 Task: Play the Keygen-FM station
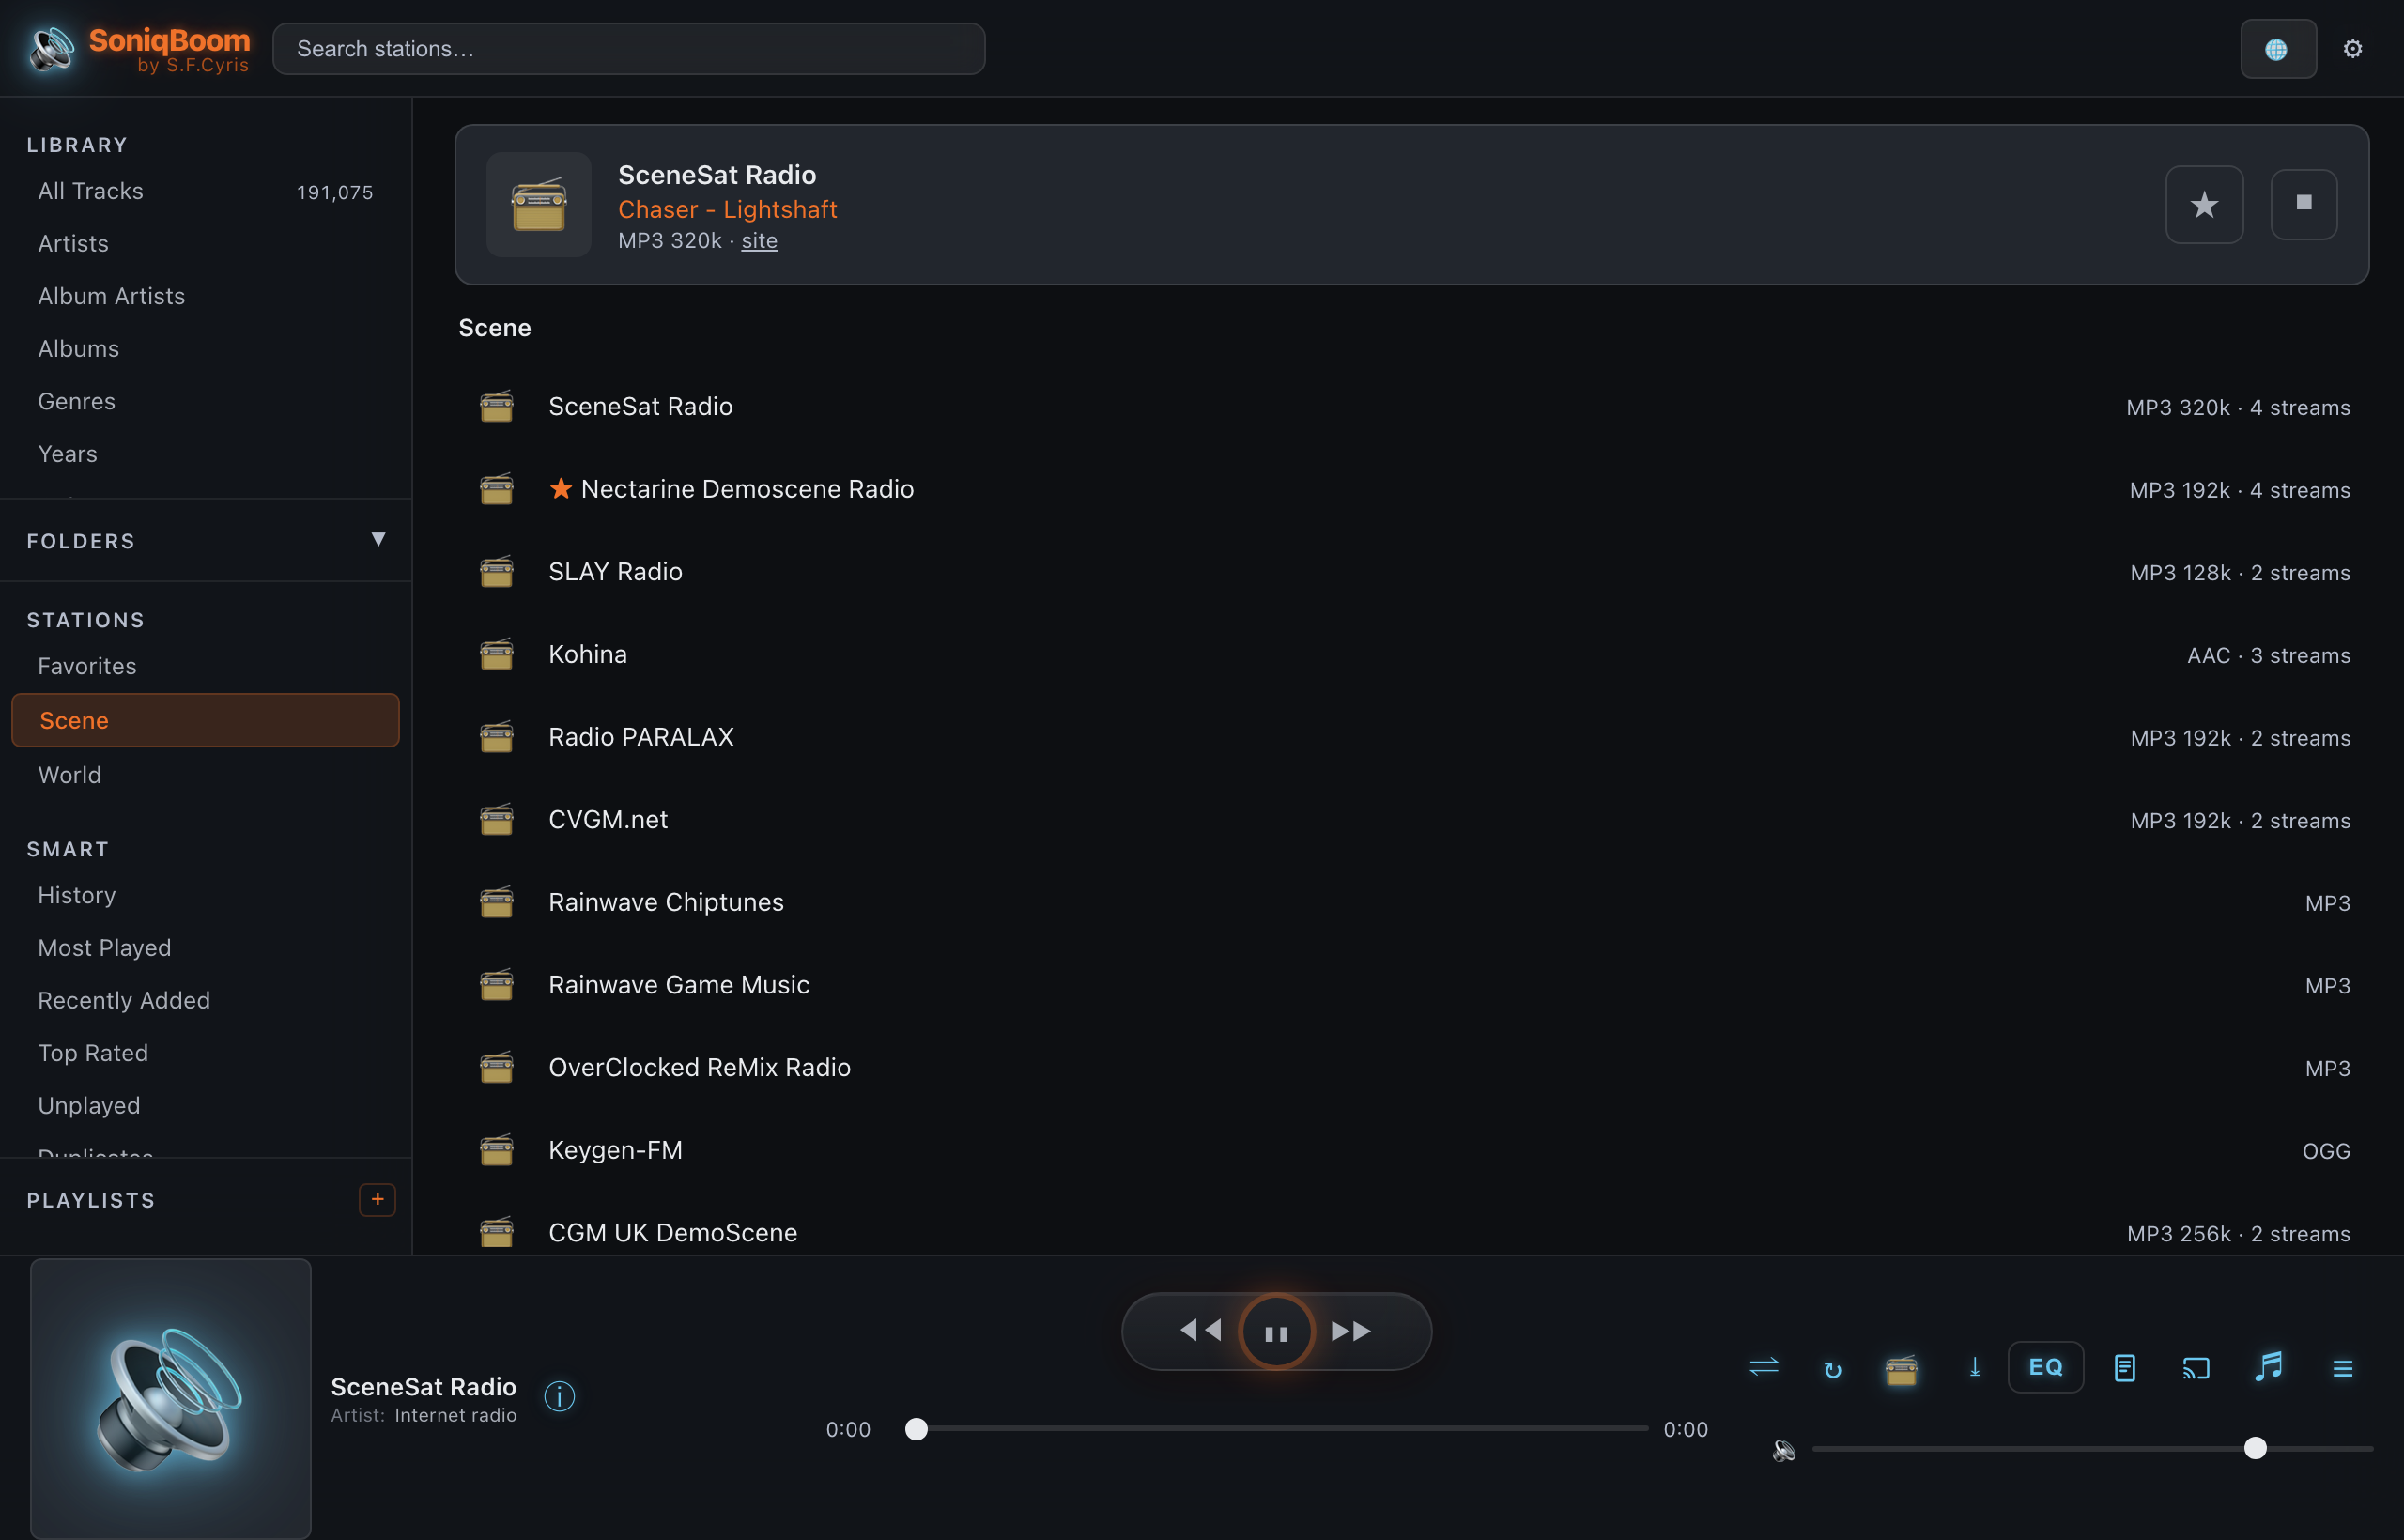(1412, 1151)
